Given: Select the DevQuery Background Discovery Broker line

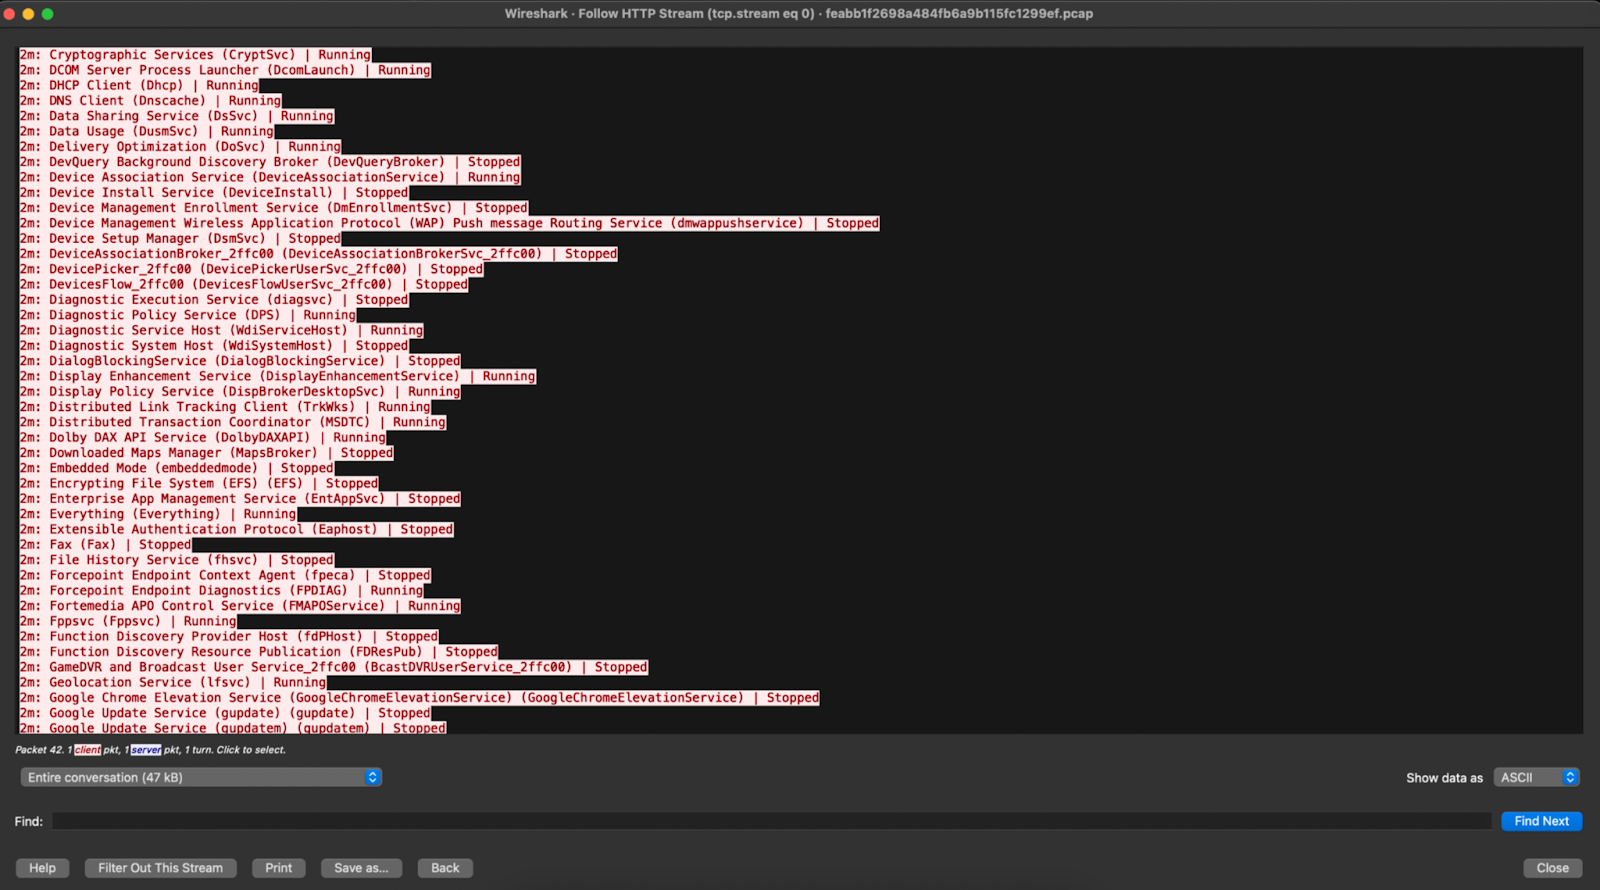Looking at the screenshot, I should [x=270, y=162].
